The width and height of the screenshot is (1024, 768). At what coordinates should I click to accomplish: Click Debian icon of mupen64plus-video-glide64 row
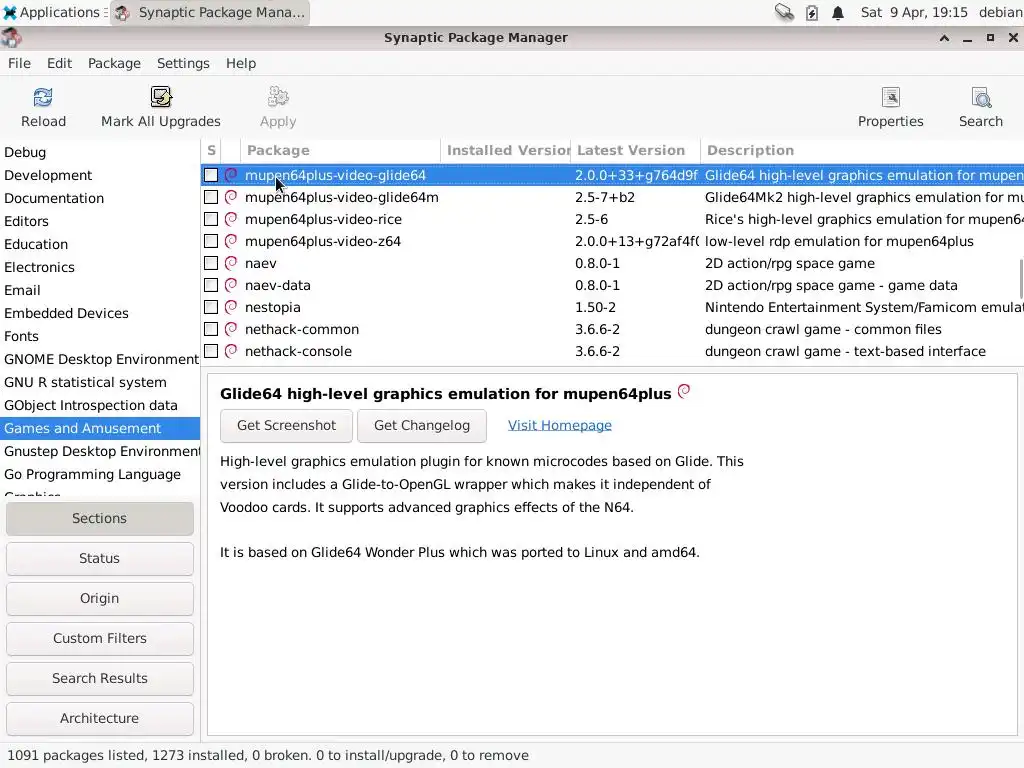[x=231, y=175]
